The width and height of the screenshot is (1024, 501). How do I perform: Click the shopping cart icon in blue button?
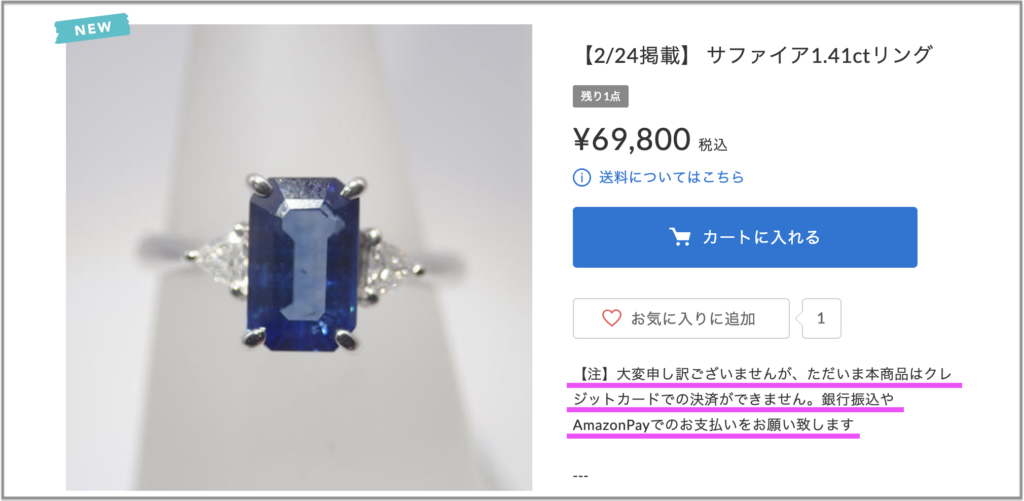coord(680,236)
